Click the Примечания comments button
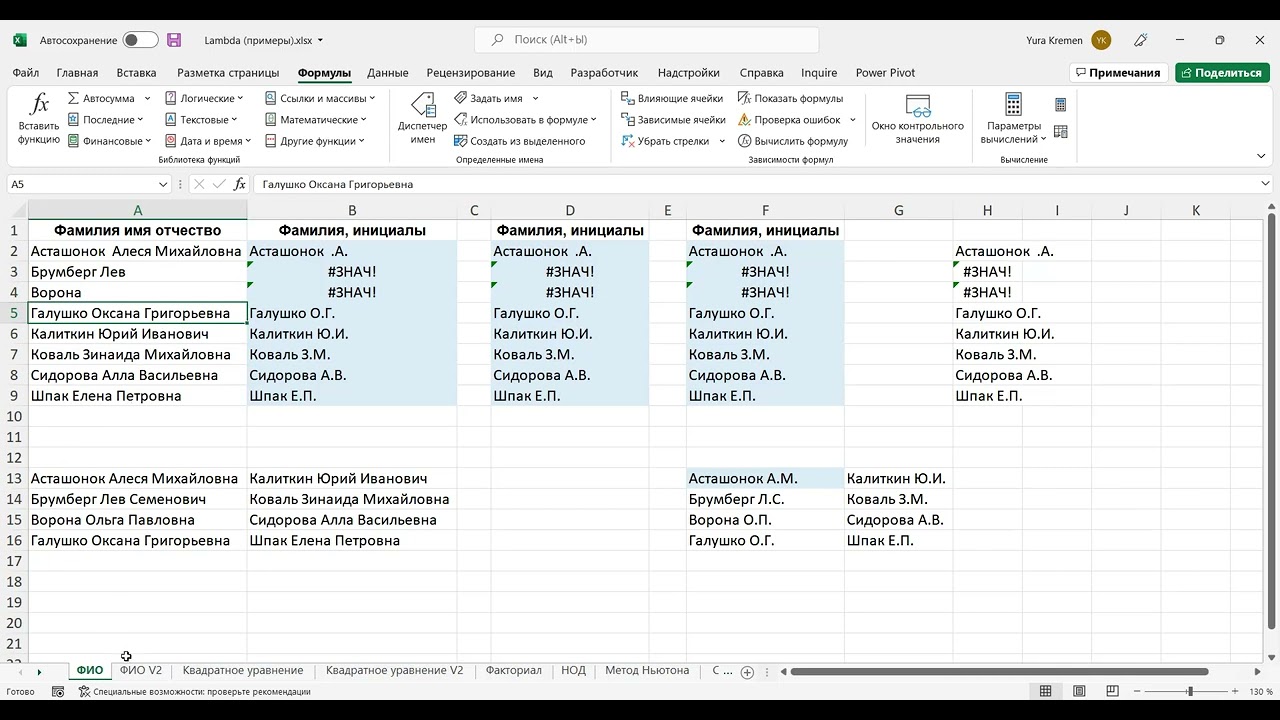 (x=1119, y=73)
